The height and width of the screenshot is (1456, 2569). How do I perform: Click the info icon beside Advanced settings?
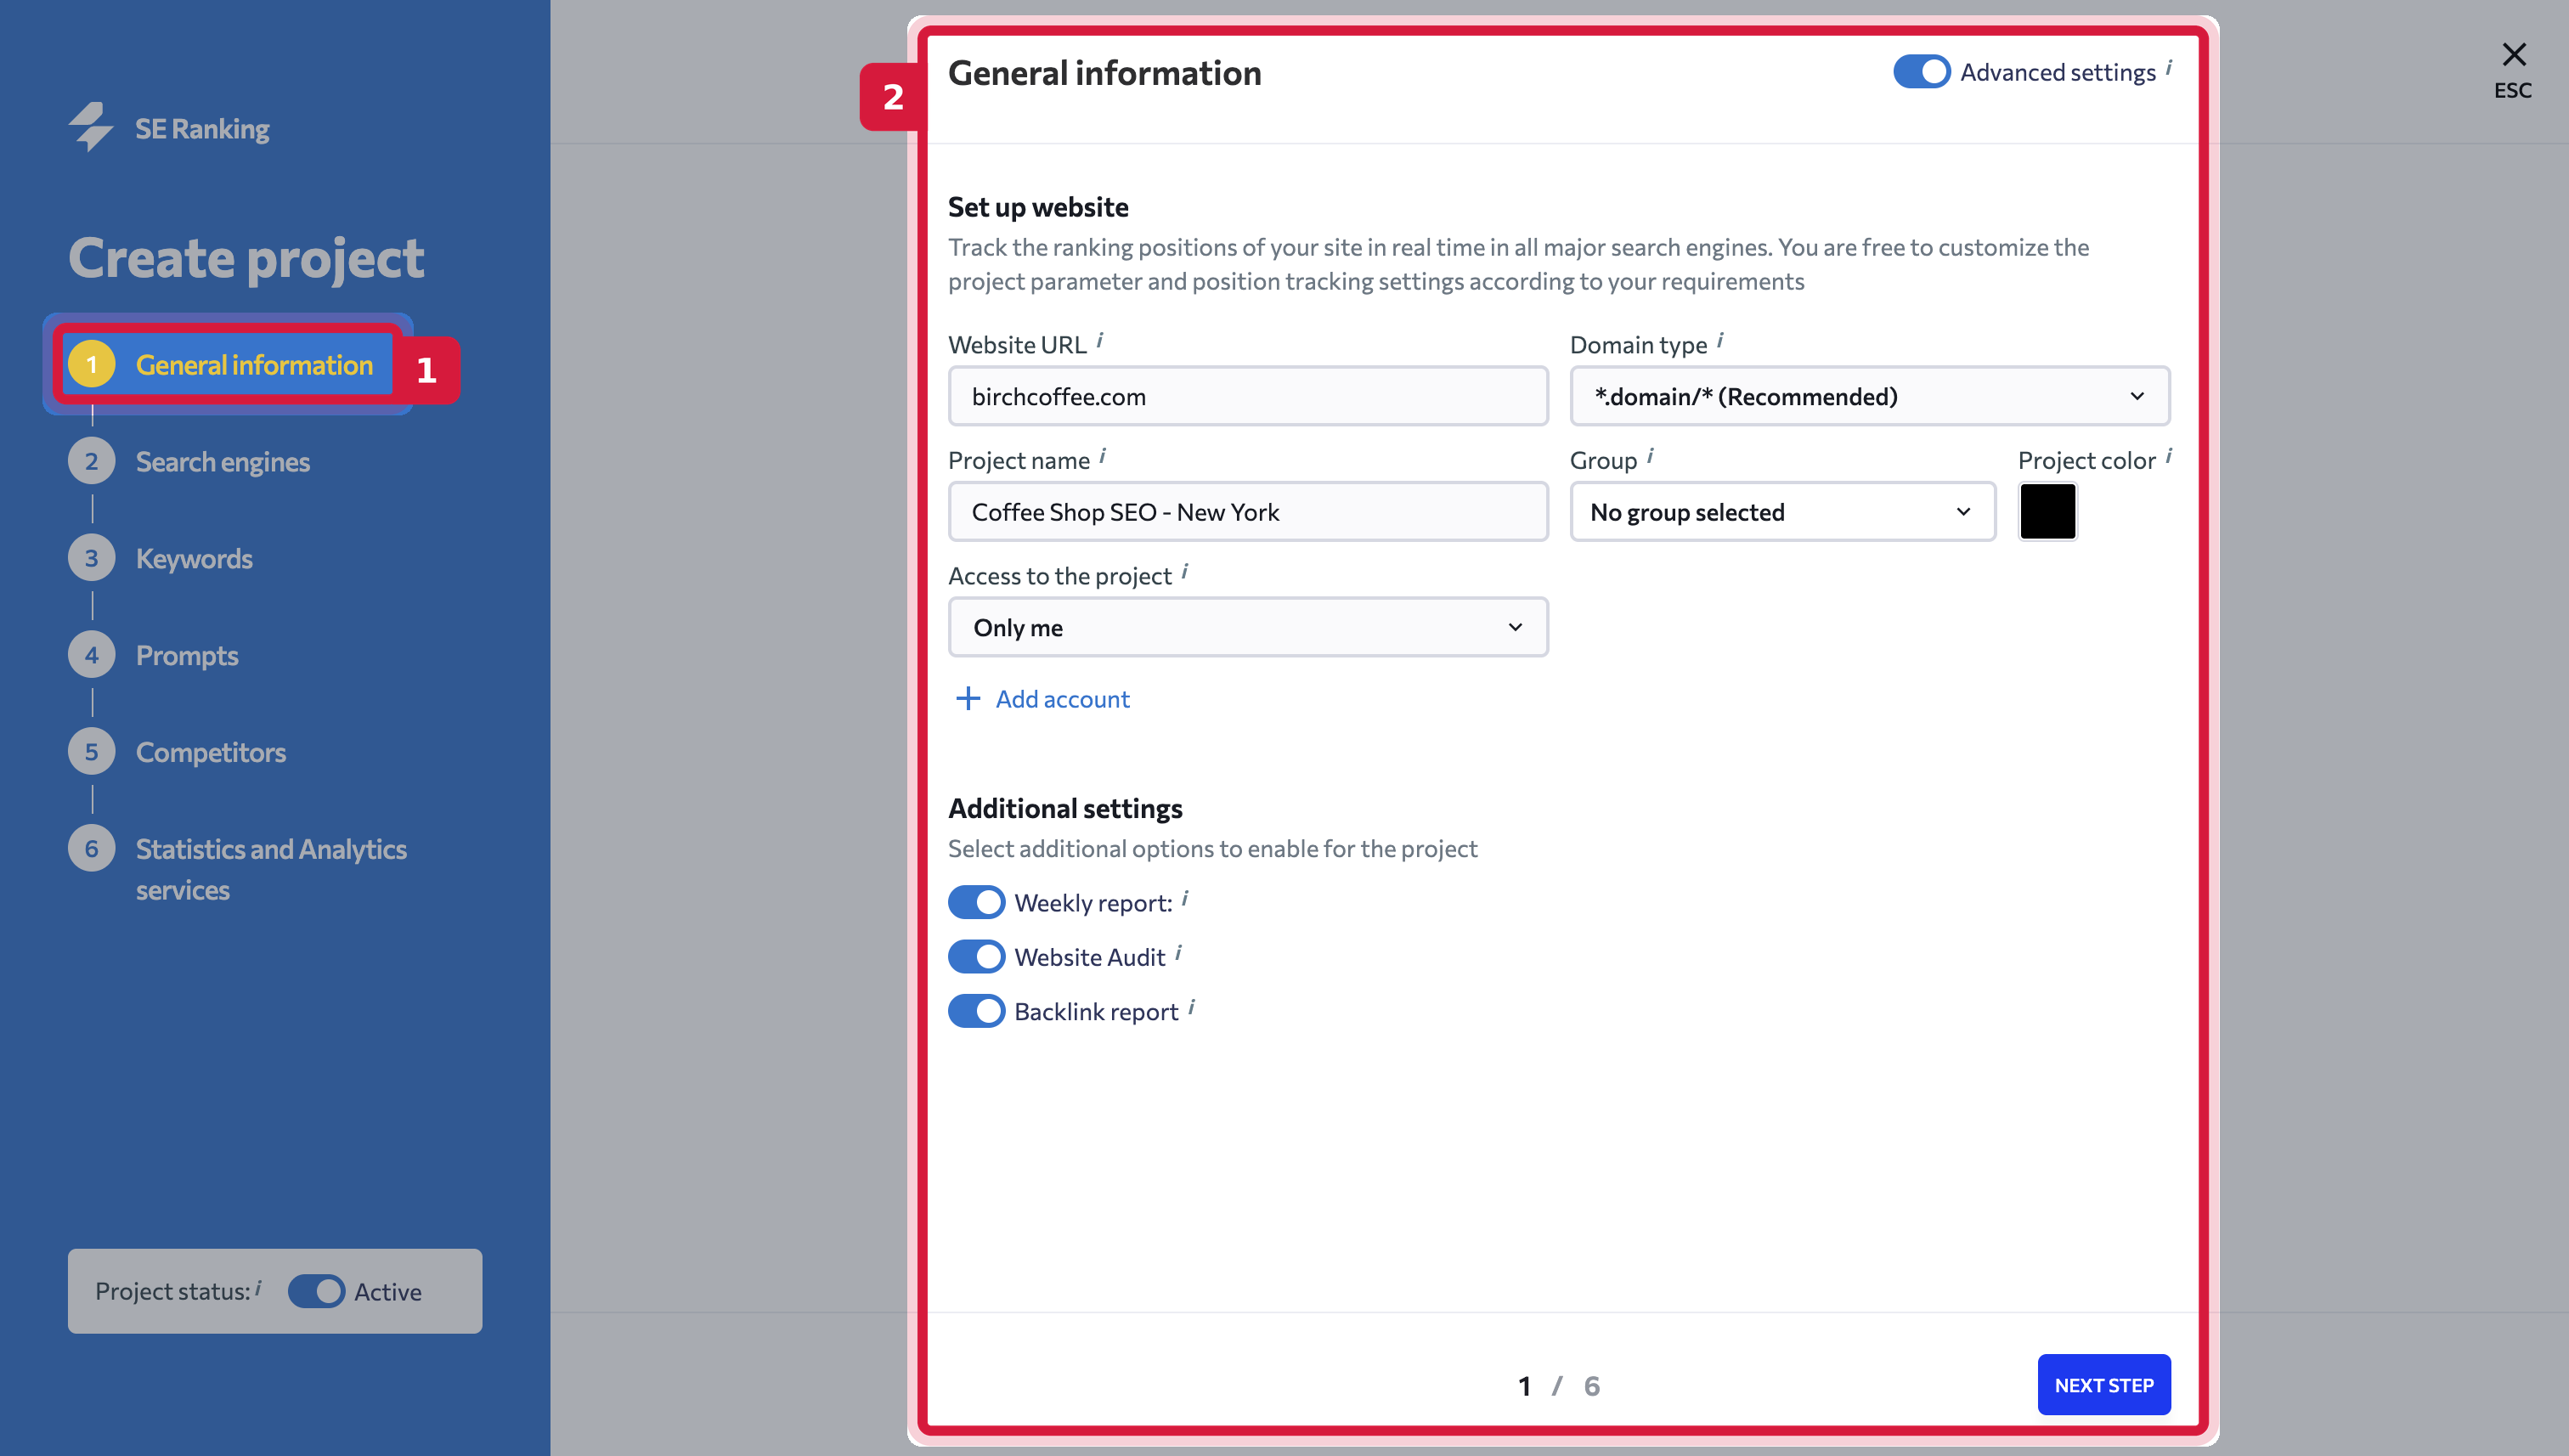(x=2168, y=68)
